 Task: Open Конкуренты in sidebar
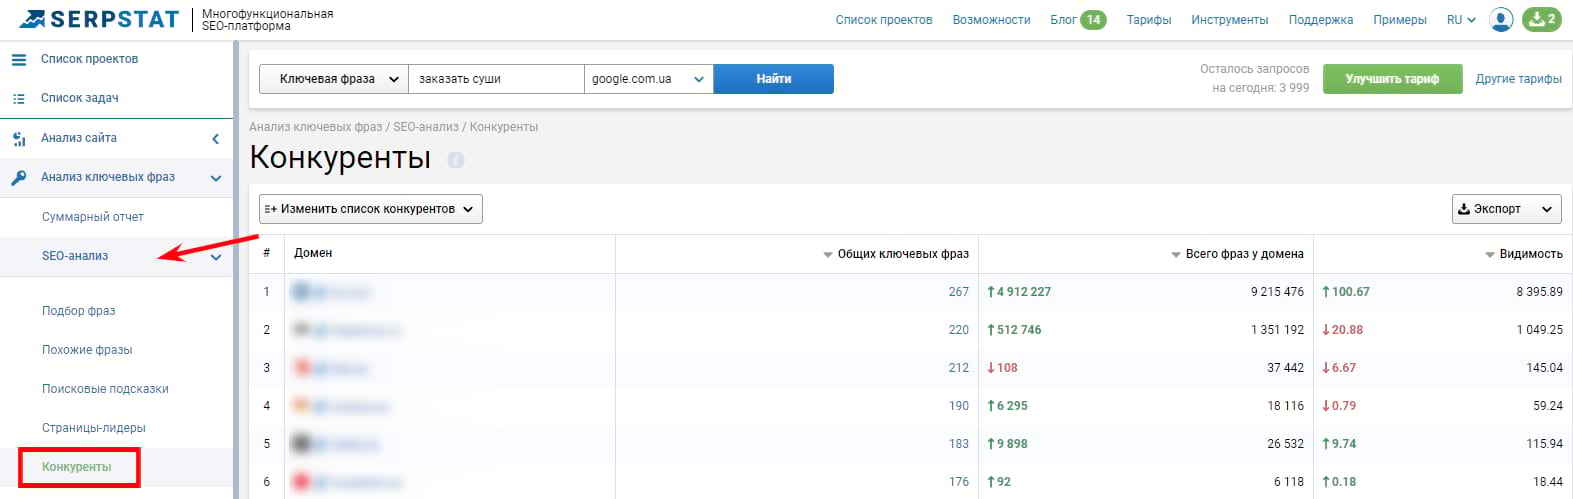coord(77,467)
